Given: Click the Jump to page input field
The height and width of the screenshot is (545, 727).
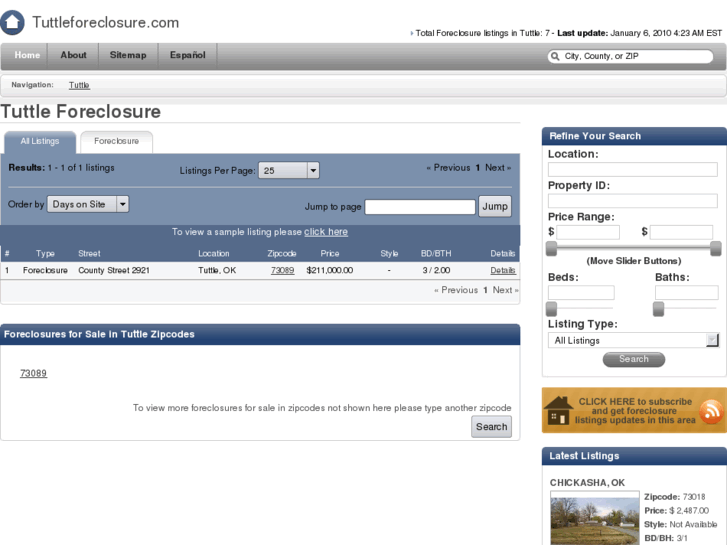Looking at the screenshot, I should coord(420,207).
